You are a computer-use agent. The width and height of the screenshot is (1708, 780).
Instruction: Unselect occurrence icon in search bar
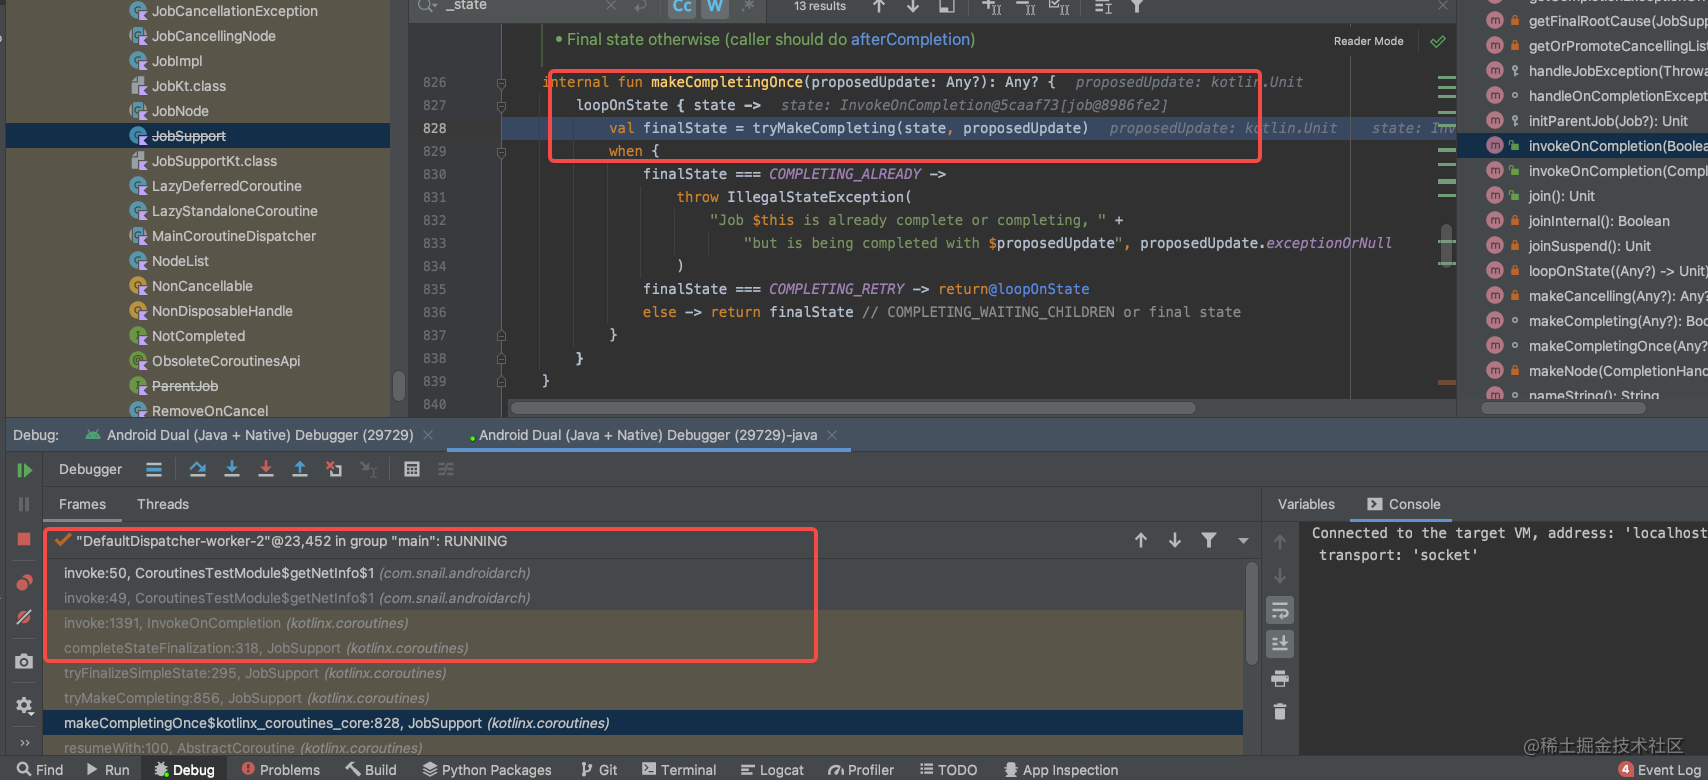(1025, 7)
